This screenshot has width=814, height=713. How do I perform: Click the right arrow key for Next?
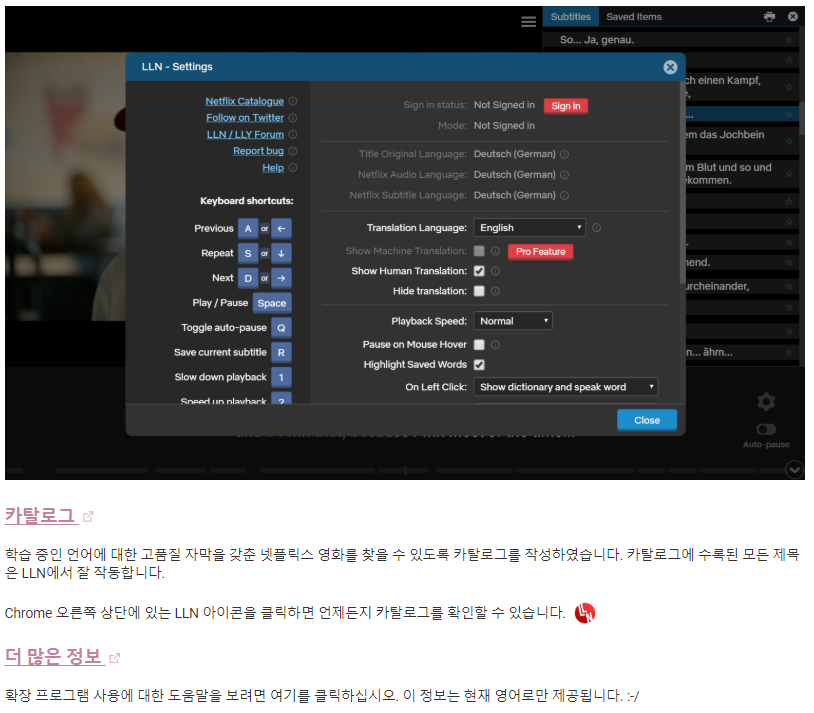point(281,278)
